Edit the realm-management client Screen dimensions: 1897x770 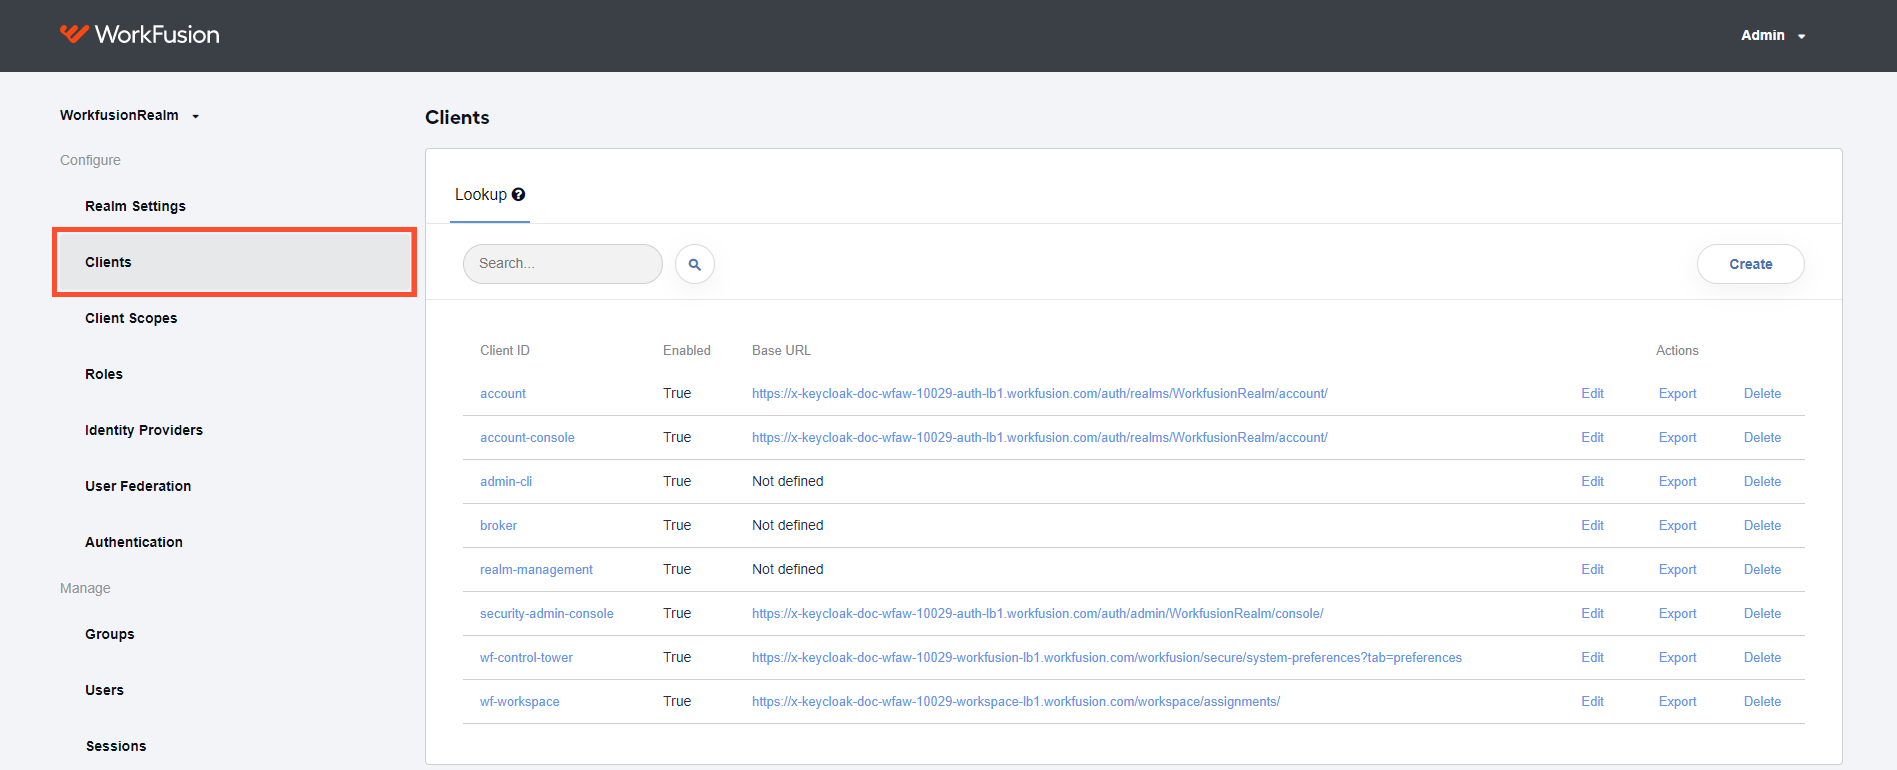[x=1593, y=569]
